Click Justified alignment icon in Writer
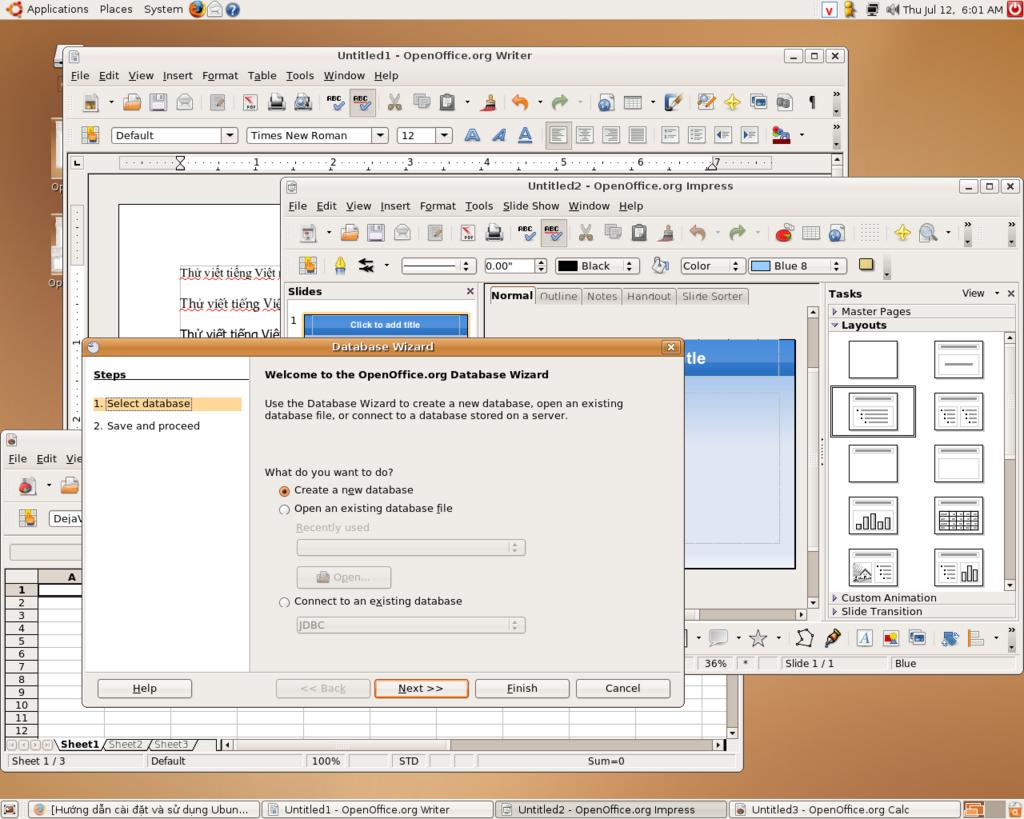The height and width of the screenshot is (819, 1024). [636, 135]
